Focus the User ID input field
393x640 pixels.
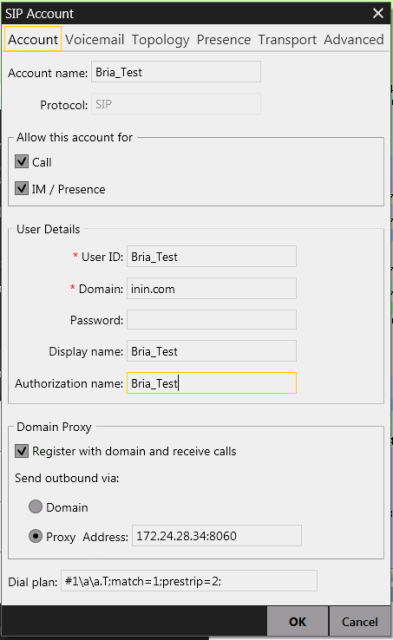click(x=211, y=256)
